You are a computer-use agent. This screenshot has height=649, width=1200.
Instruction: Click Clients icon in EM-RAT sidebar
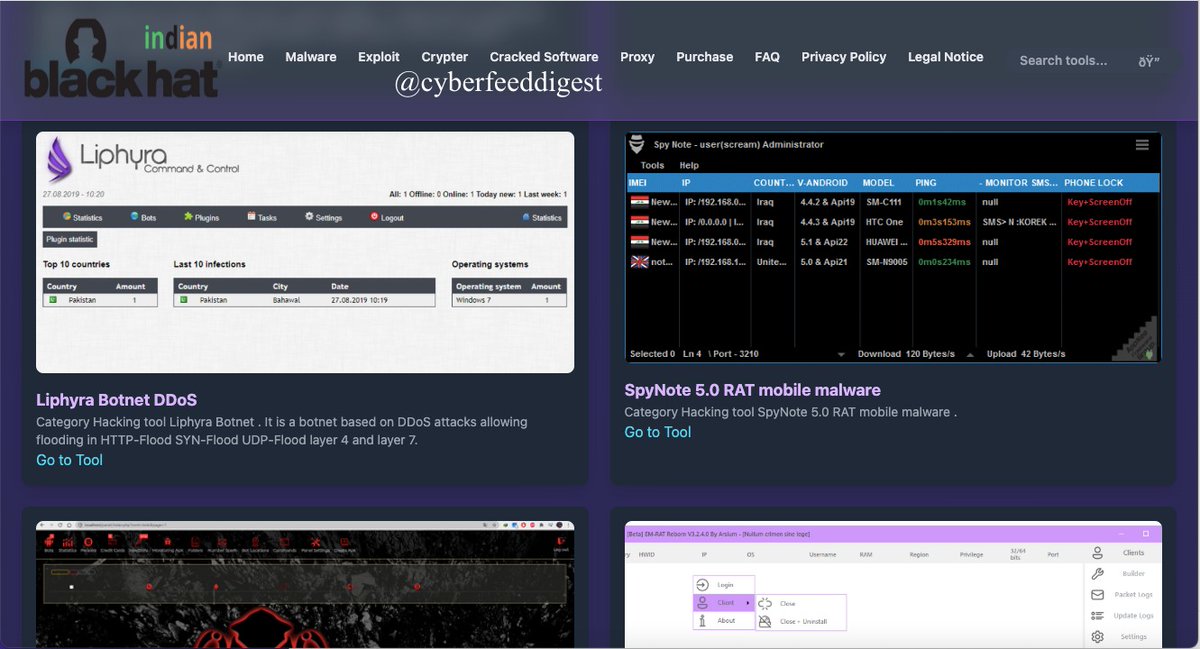click(1098, 552)
